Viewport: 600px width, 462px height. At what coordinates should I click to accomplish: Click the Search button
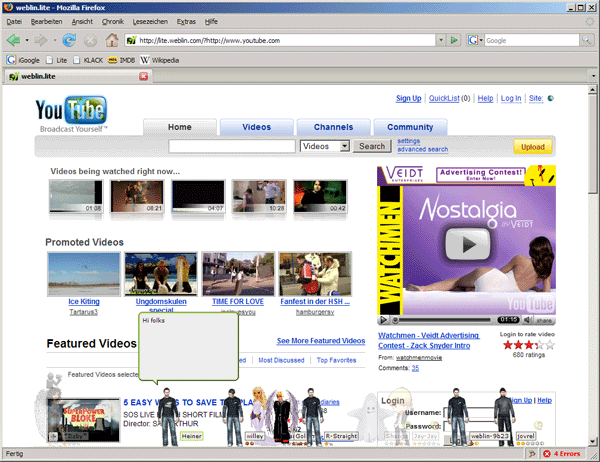(x=372, y=146)
